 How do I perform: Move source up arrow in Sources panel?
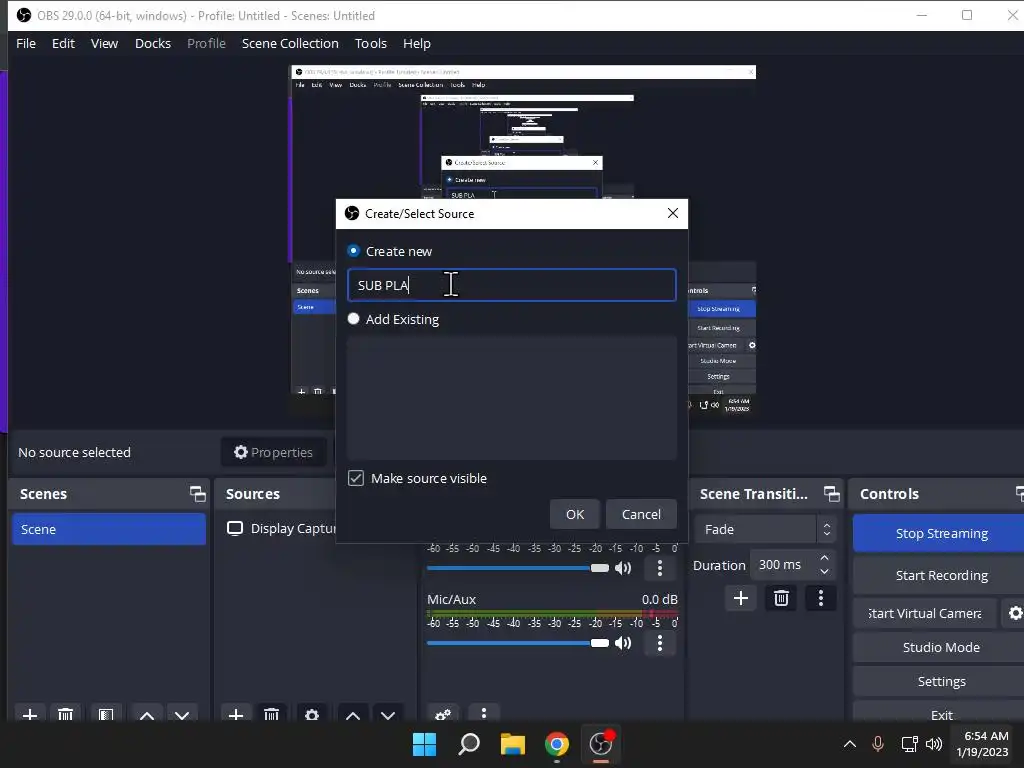353,714
